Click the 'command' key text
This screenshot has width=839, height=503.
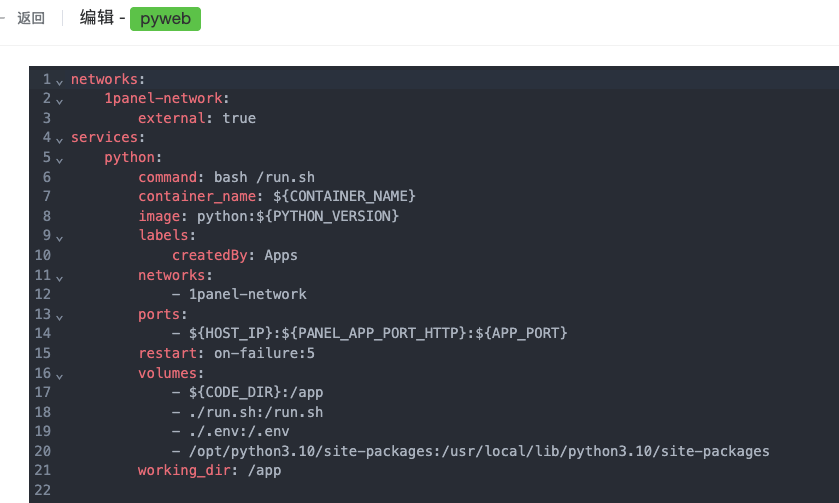click(167, 177)
